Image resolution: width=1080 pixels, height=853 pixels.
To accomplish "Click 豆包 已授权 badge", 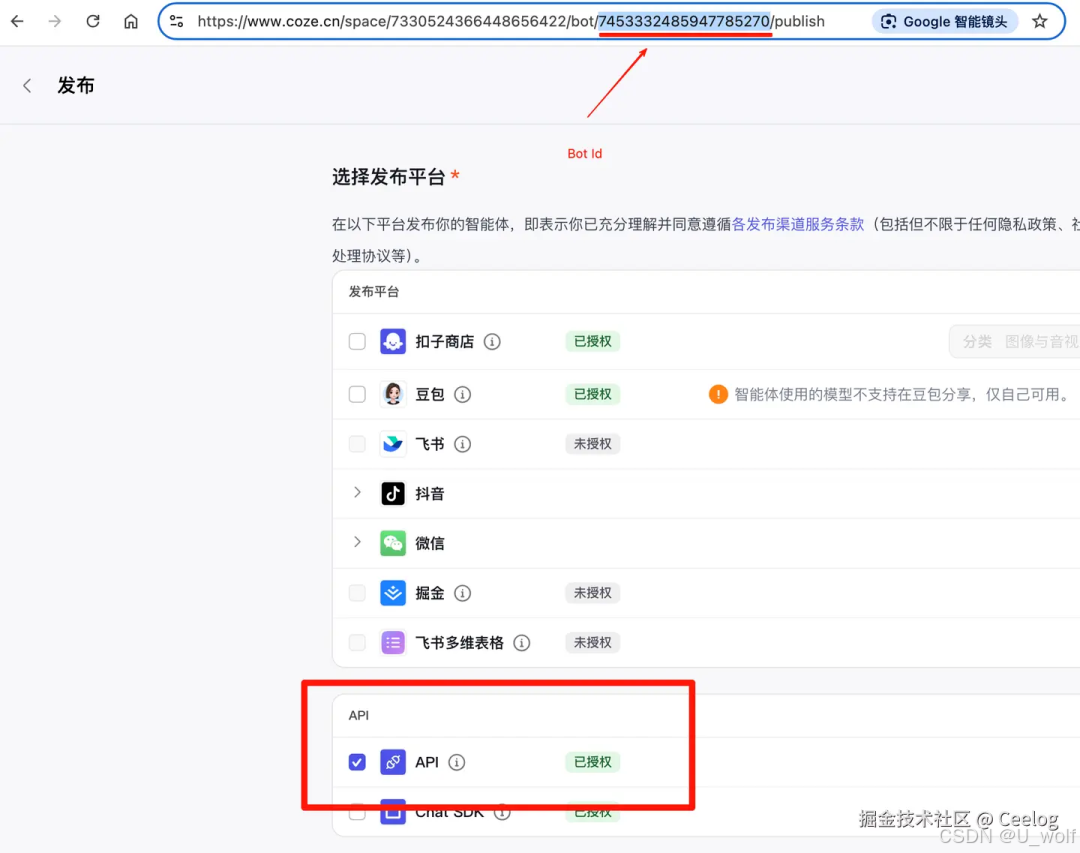I will click(x=592, y=394).
